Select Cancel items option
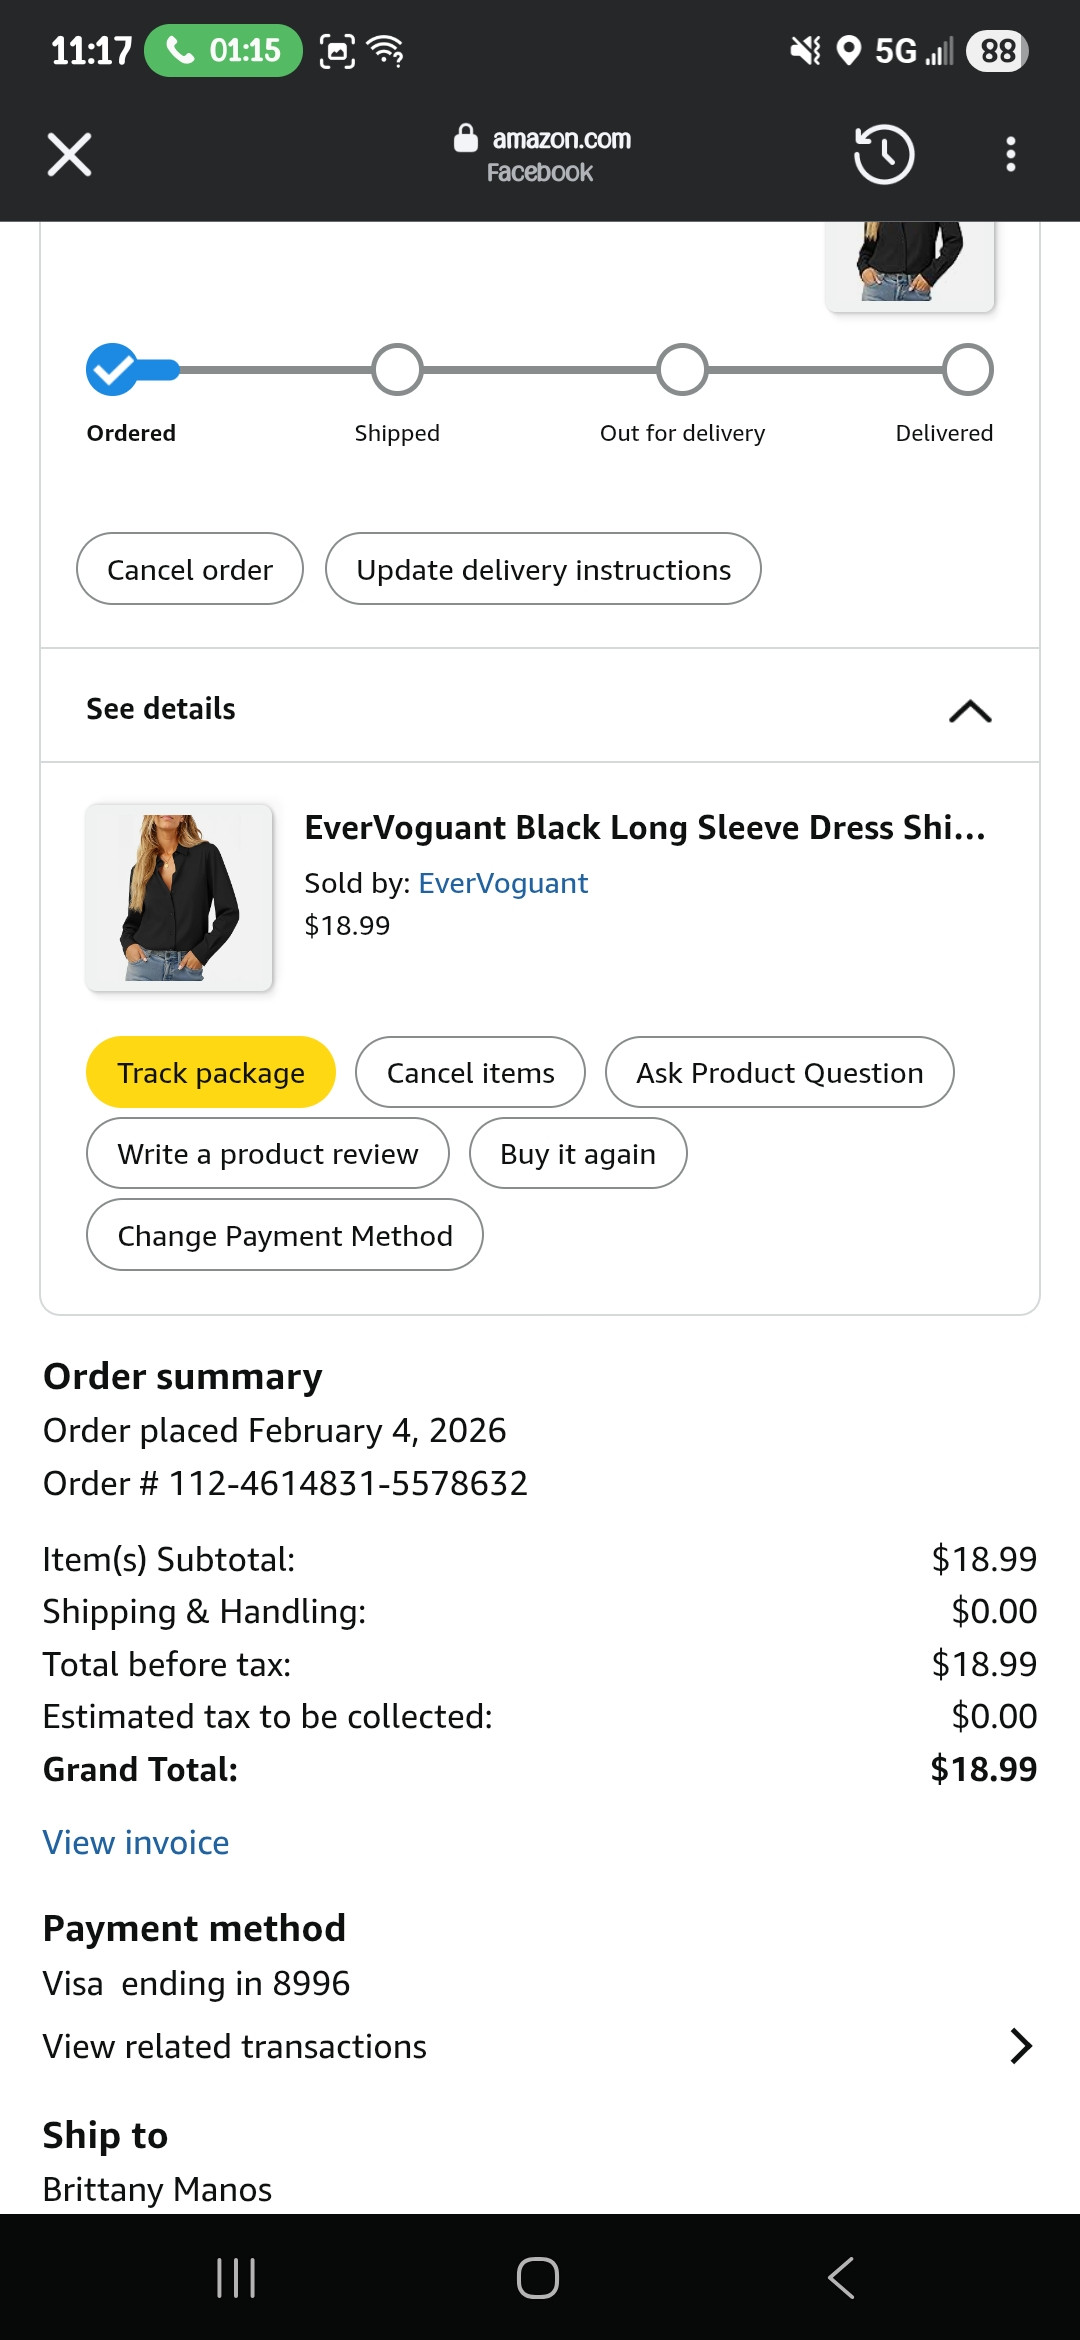The width and height of the screenshot is (1080, 2340). tap(470, 1072)
